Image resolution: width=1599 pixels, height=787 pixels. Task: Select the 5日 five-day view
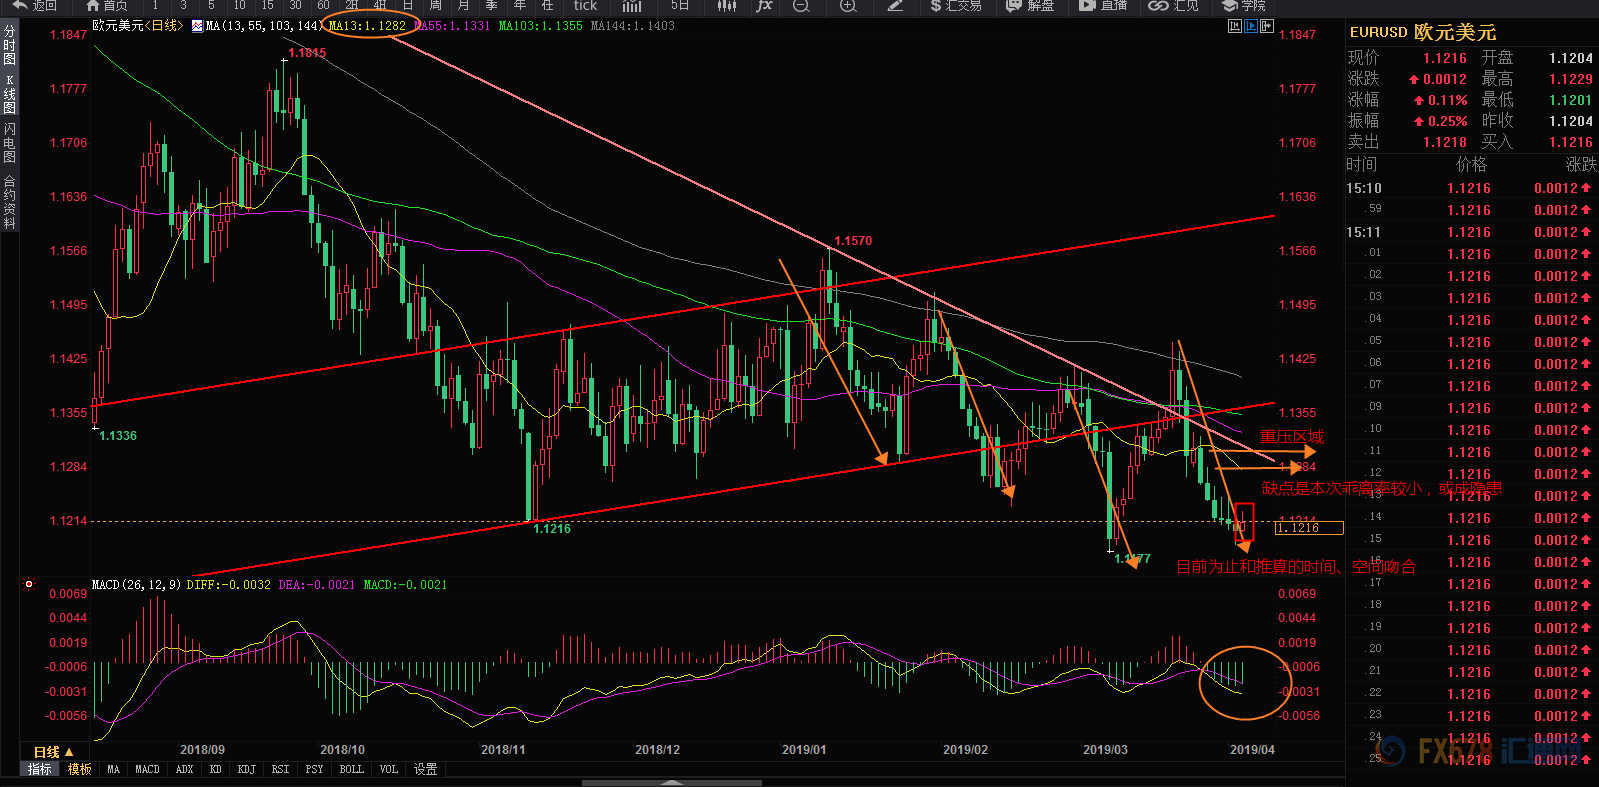680,5
